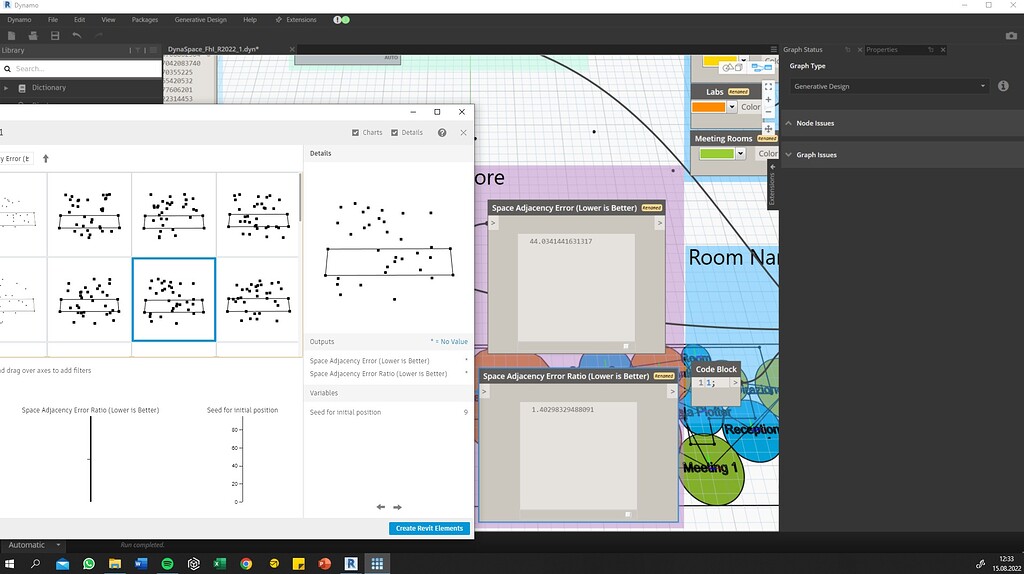Open Spotify from the Windows taskbar
The height and width of the screenshot is (574, 1024).
click(x=167, y=564)
